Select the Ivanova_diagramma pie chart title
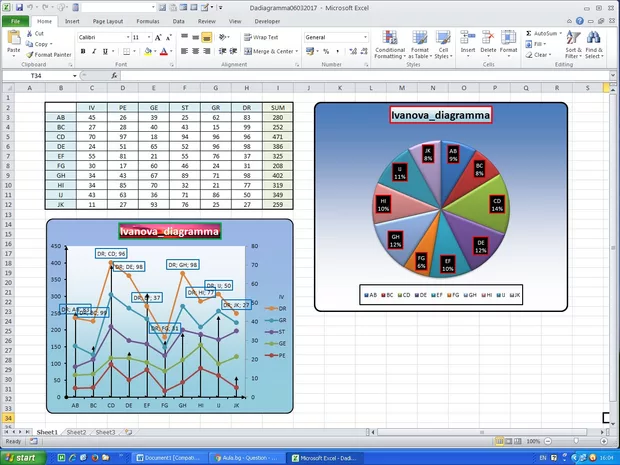This screenshot has height=465, width=620. [x=440, y=115]
